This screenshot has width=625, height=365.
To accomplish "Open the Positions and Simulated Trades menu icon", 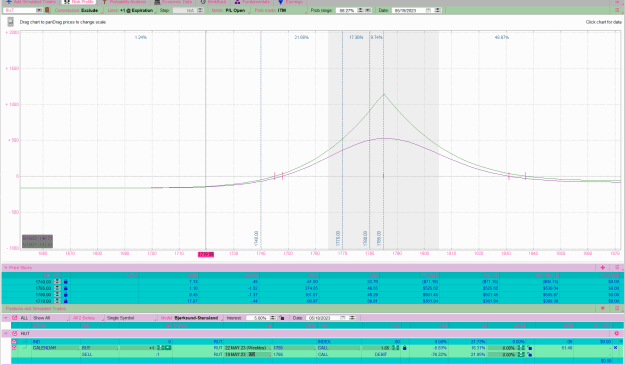I will coord(617,308).
